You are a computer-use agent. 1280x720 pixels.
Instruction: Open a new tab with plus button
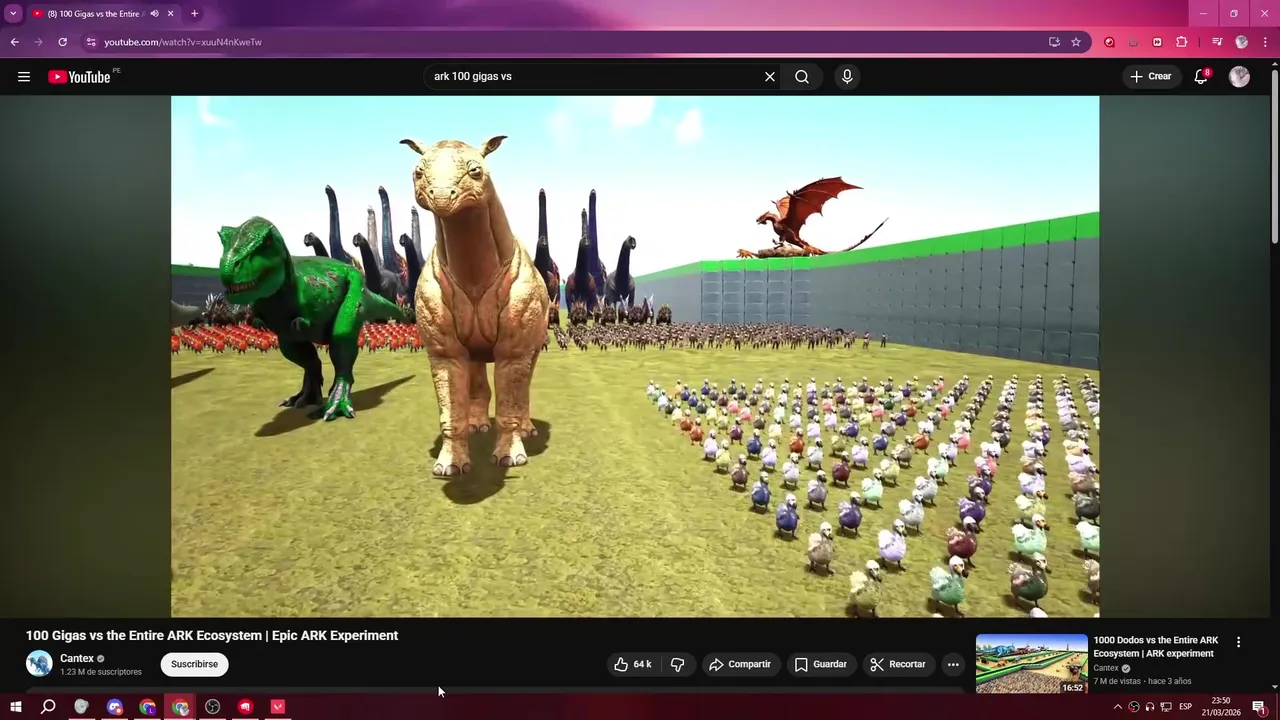(194, 14)
